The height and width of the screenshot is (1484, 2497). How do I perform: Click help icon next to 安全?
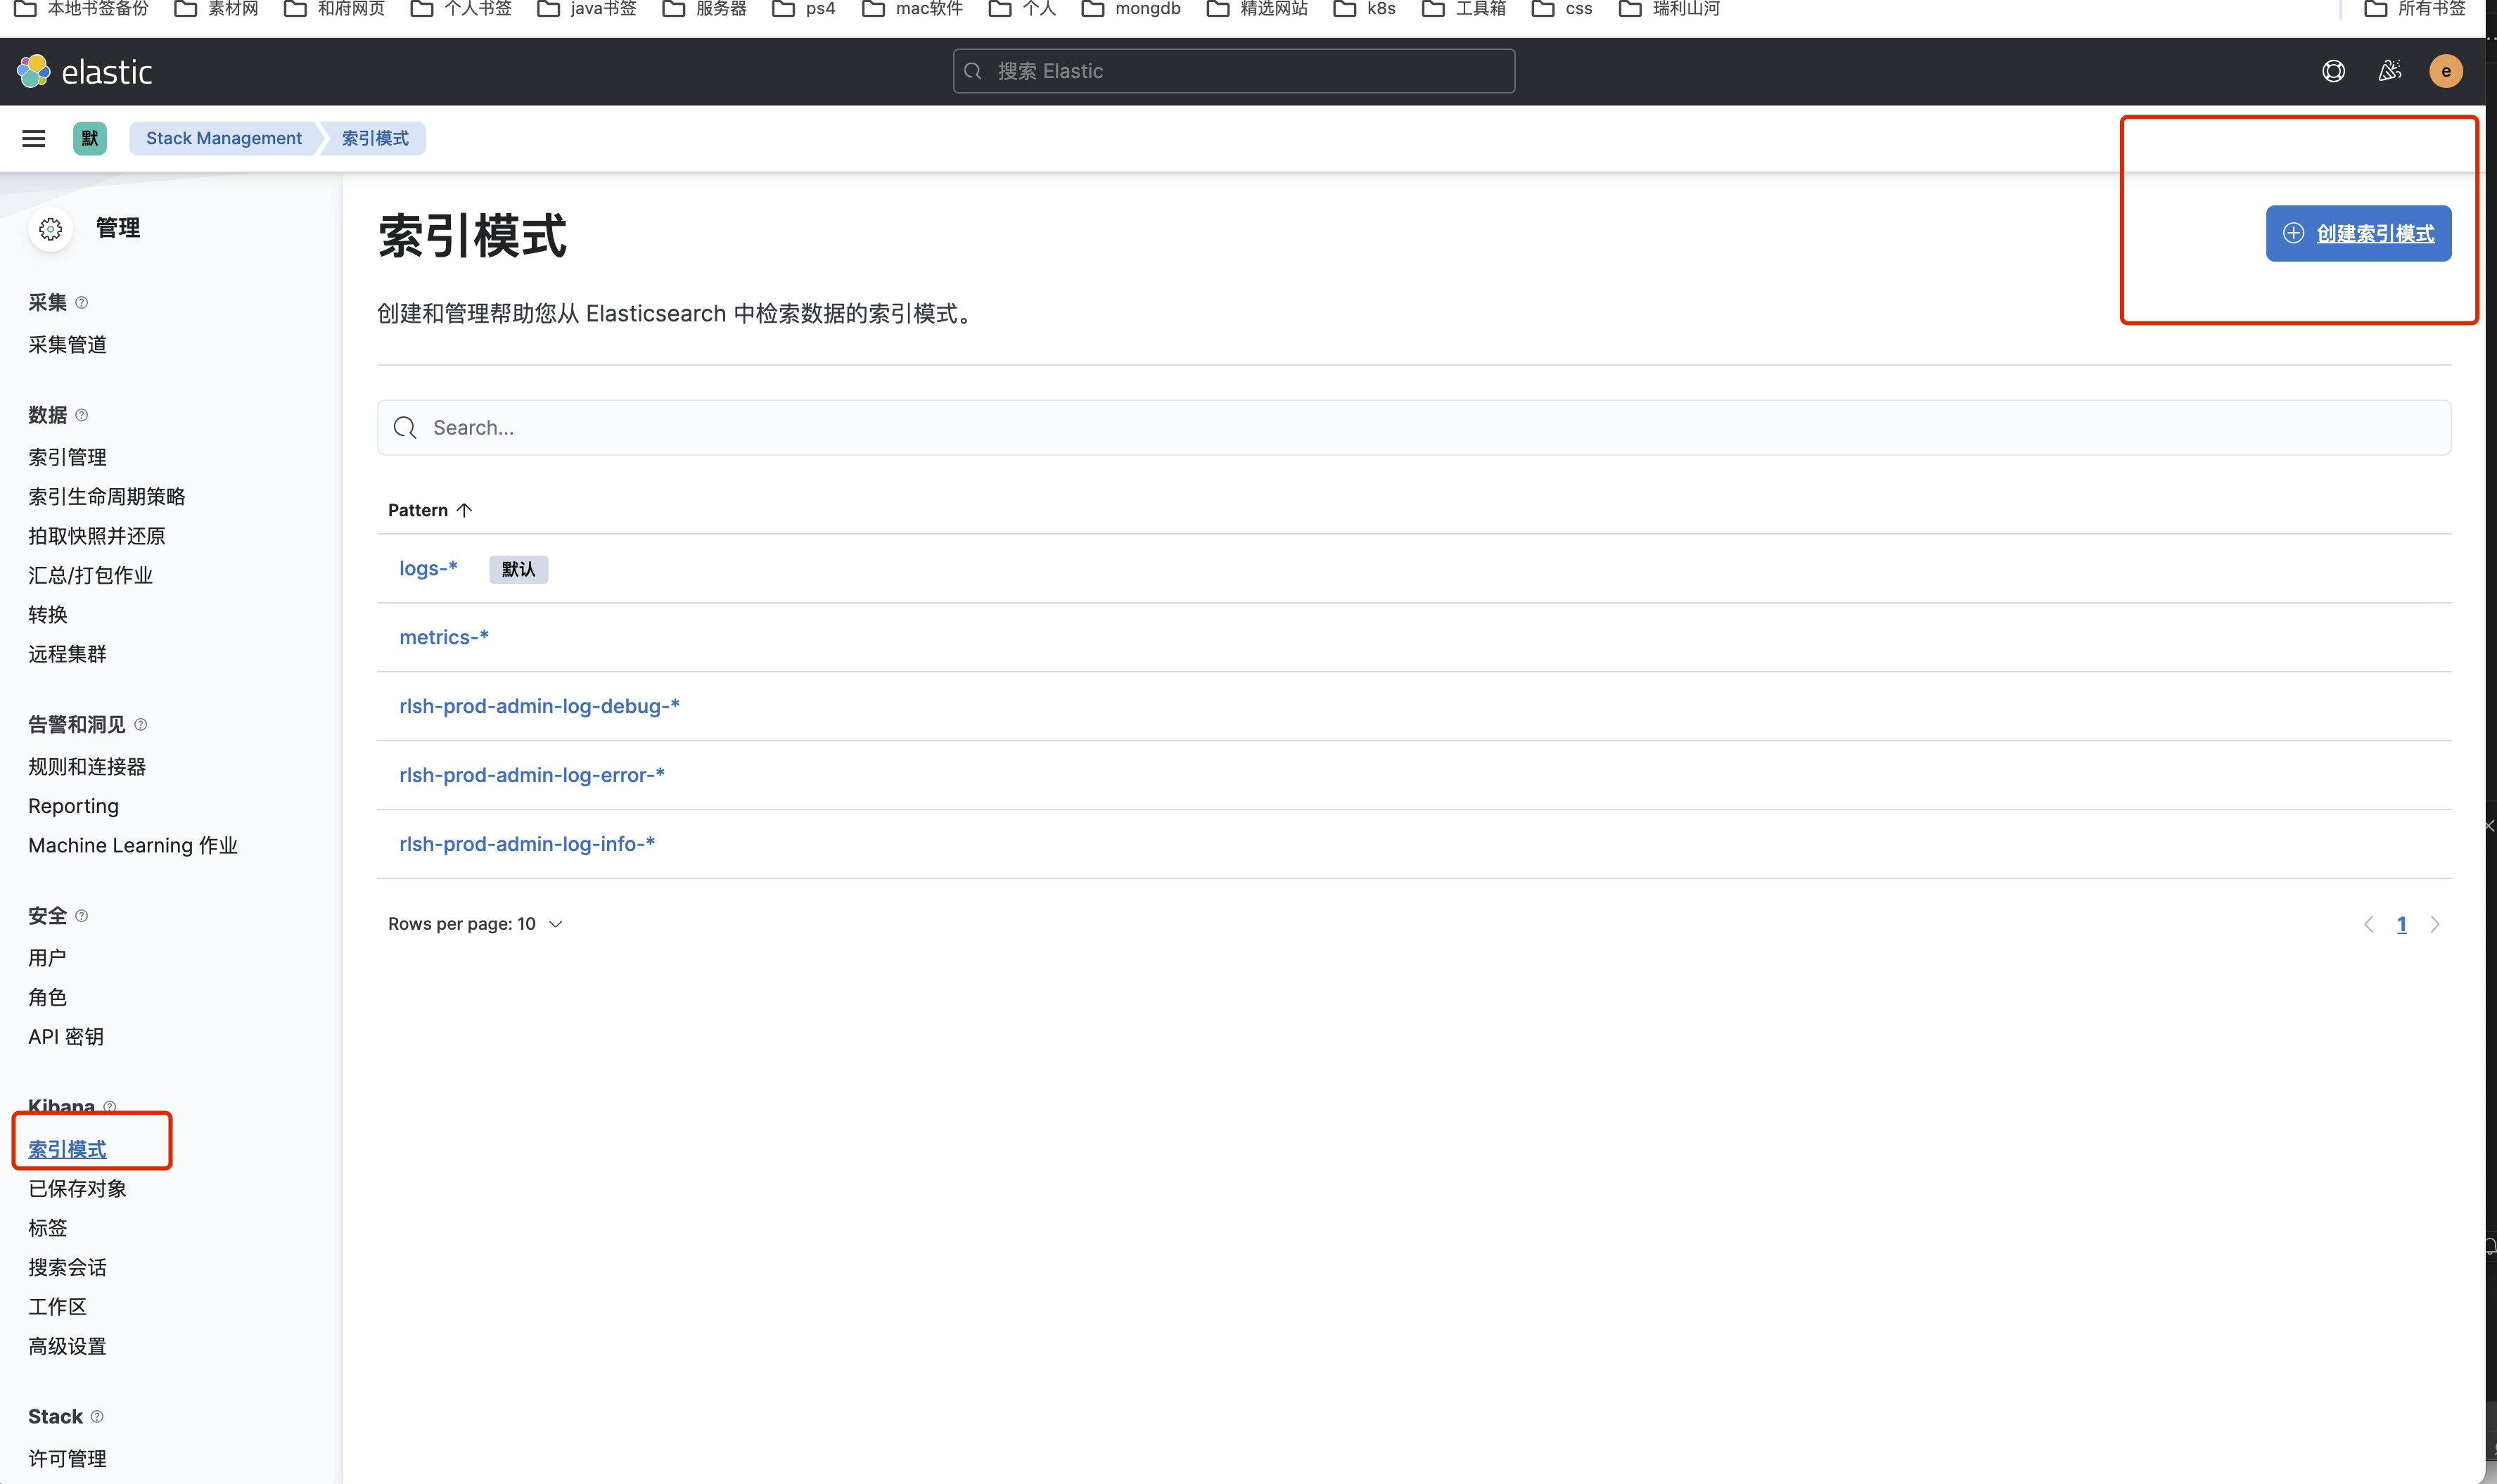click(x=82, y=915)
